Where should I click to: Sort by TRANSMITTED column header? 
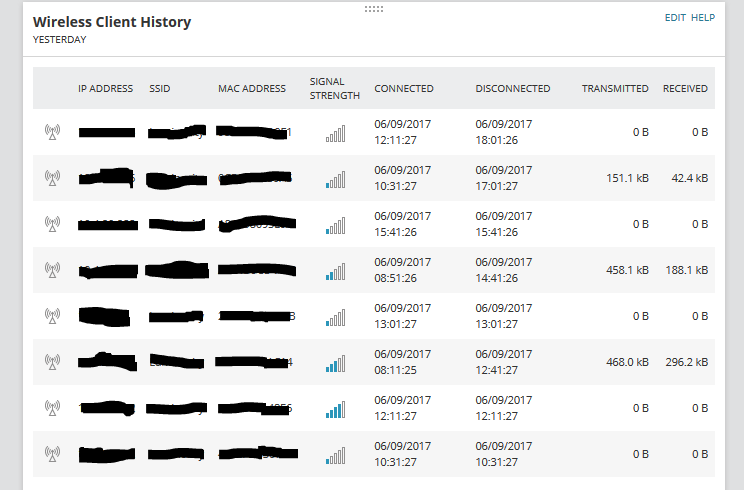[x=615, y=89]
